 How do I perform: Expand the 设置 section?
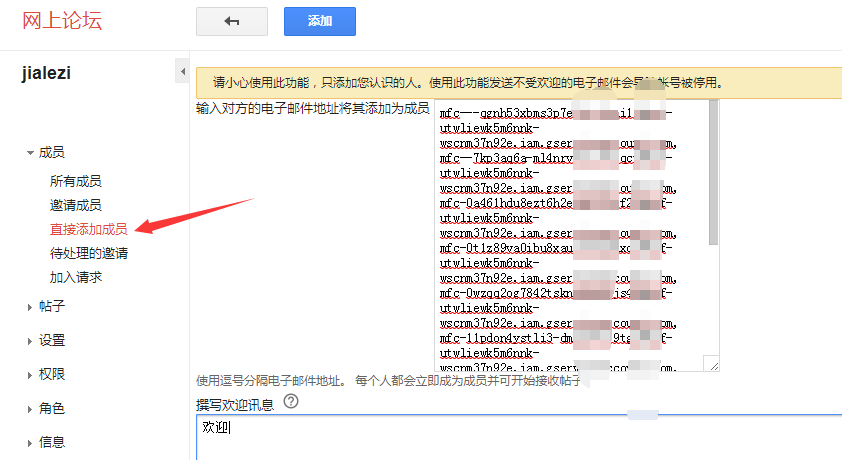point(51,340)
